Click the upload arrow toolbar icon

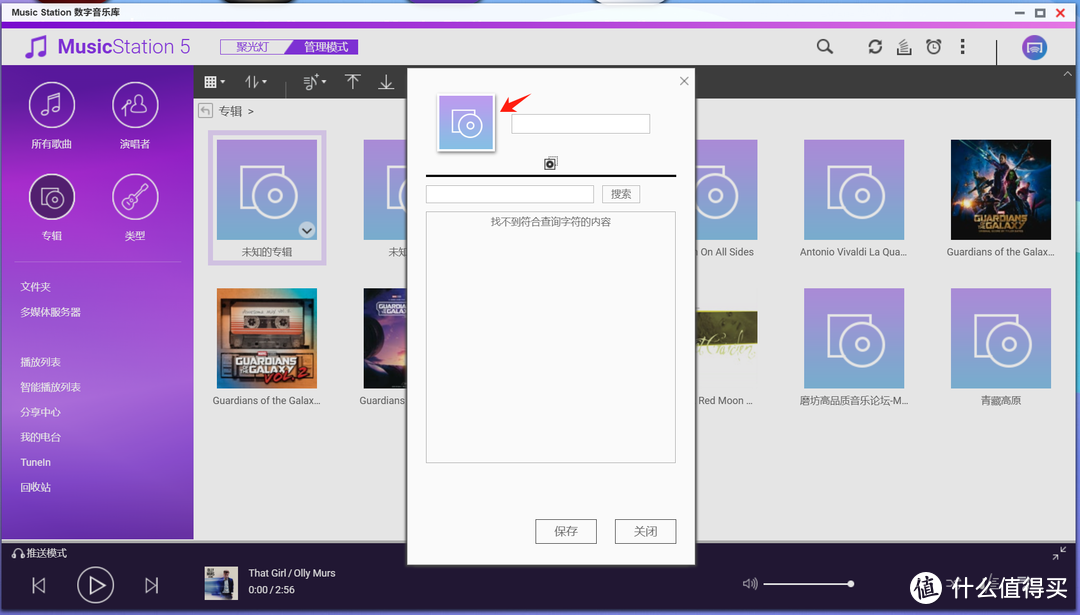click(352, 82)
